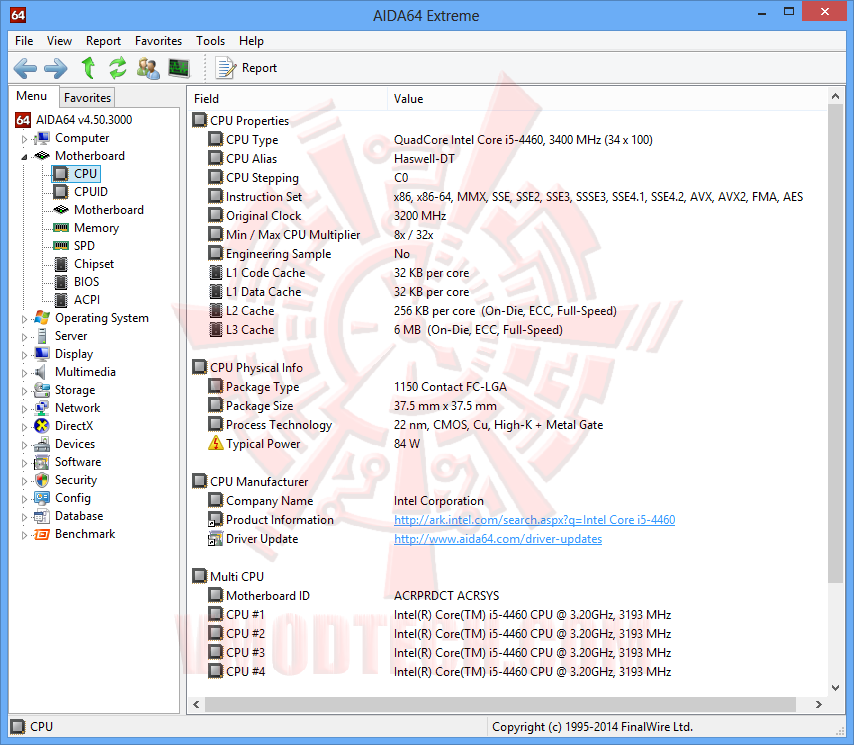Select the Security shield icon
The height and width of the screenshot is (745, 854).
[42, 480]
